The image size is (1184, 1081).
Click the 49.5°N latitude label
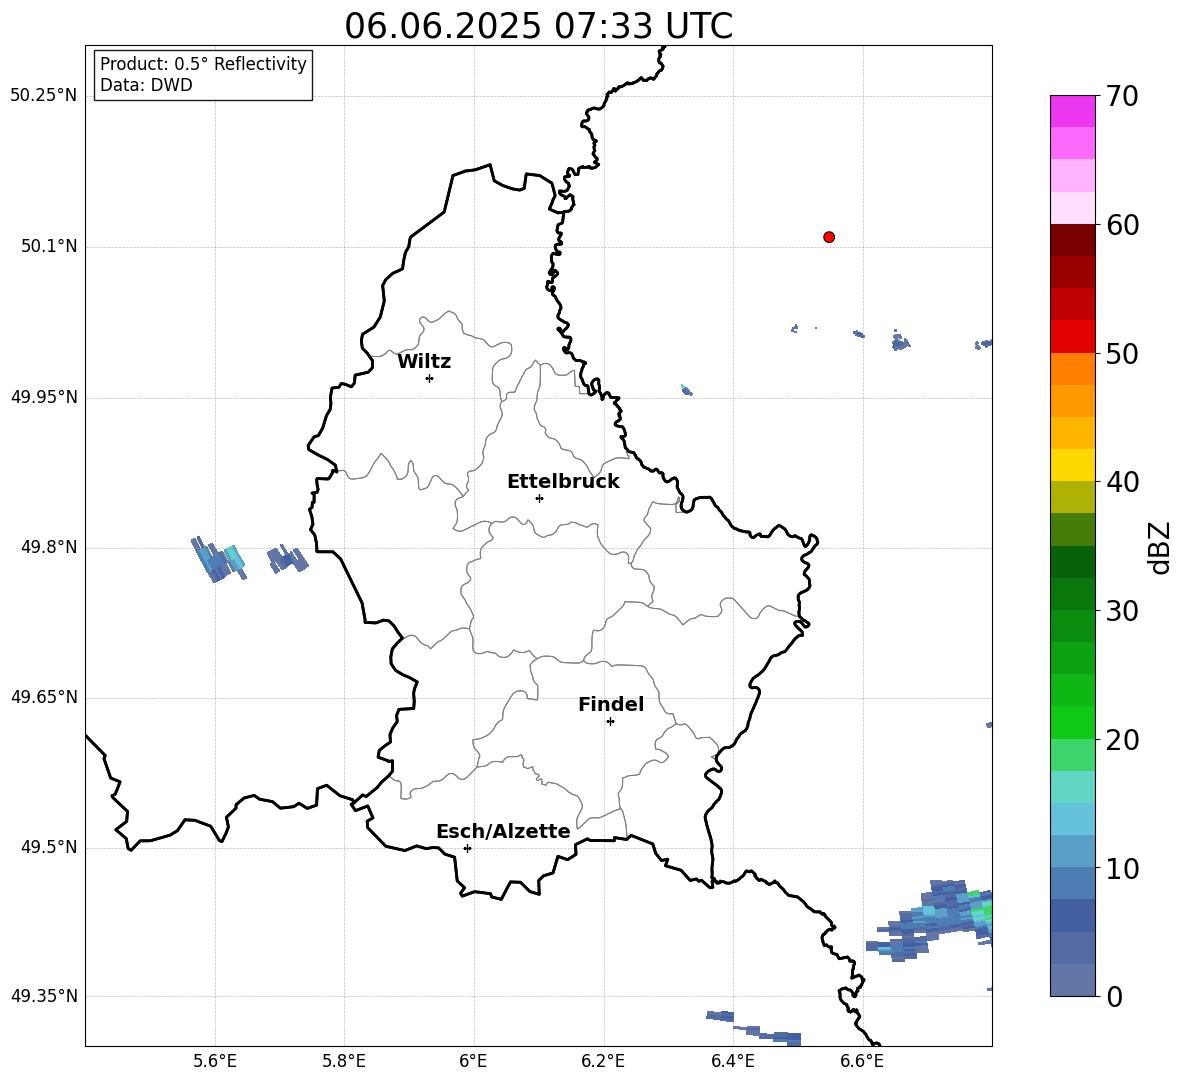click(49, 847)
